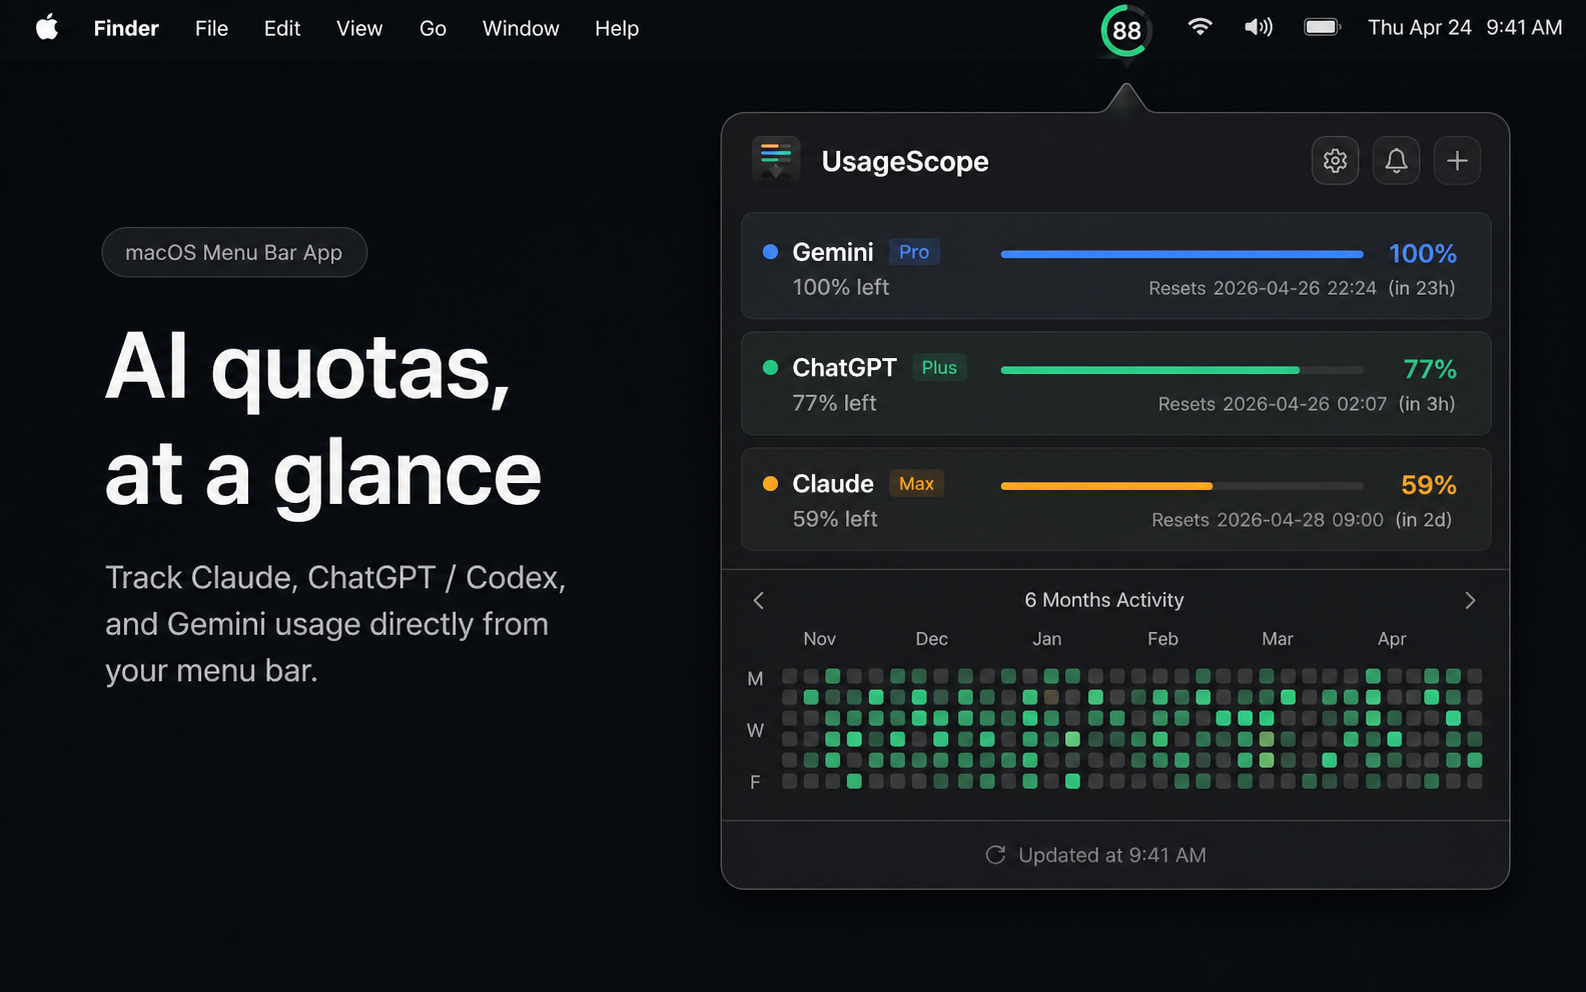Click the Dec month label
Screen dimensions: 1586x992
click(x=931, y=639)
